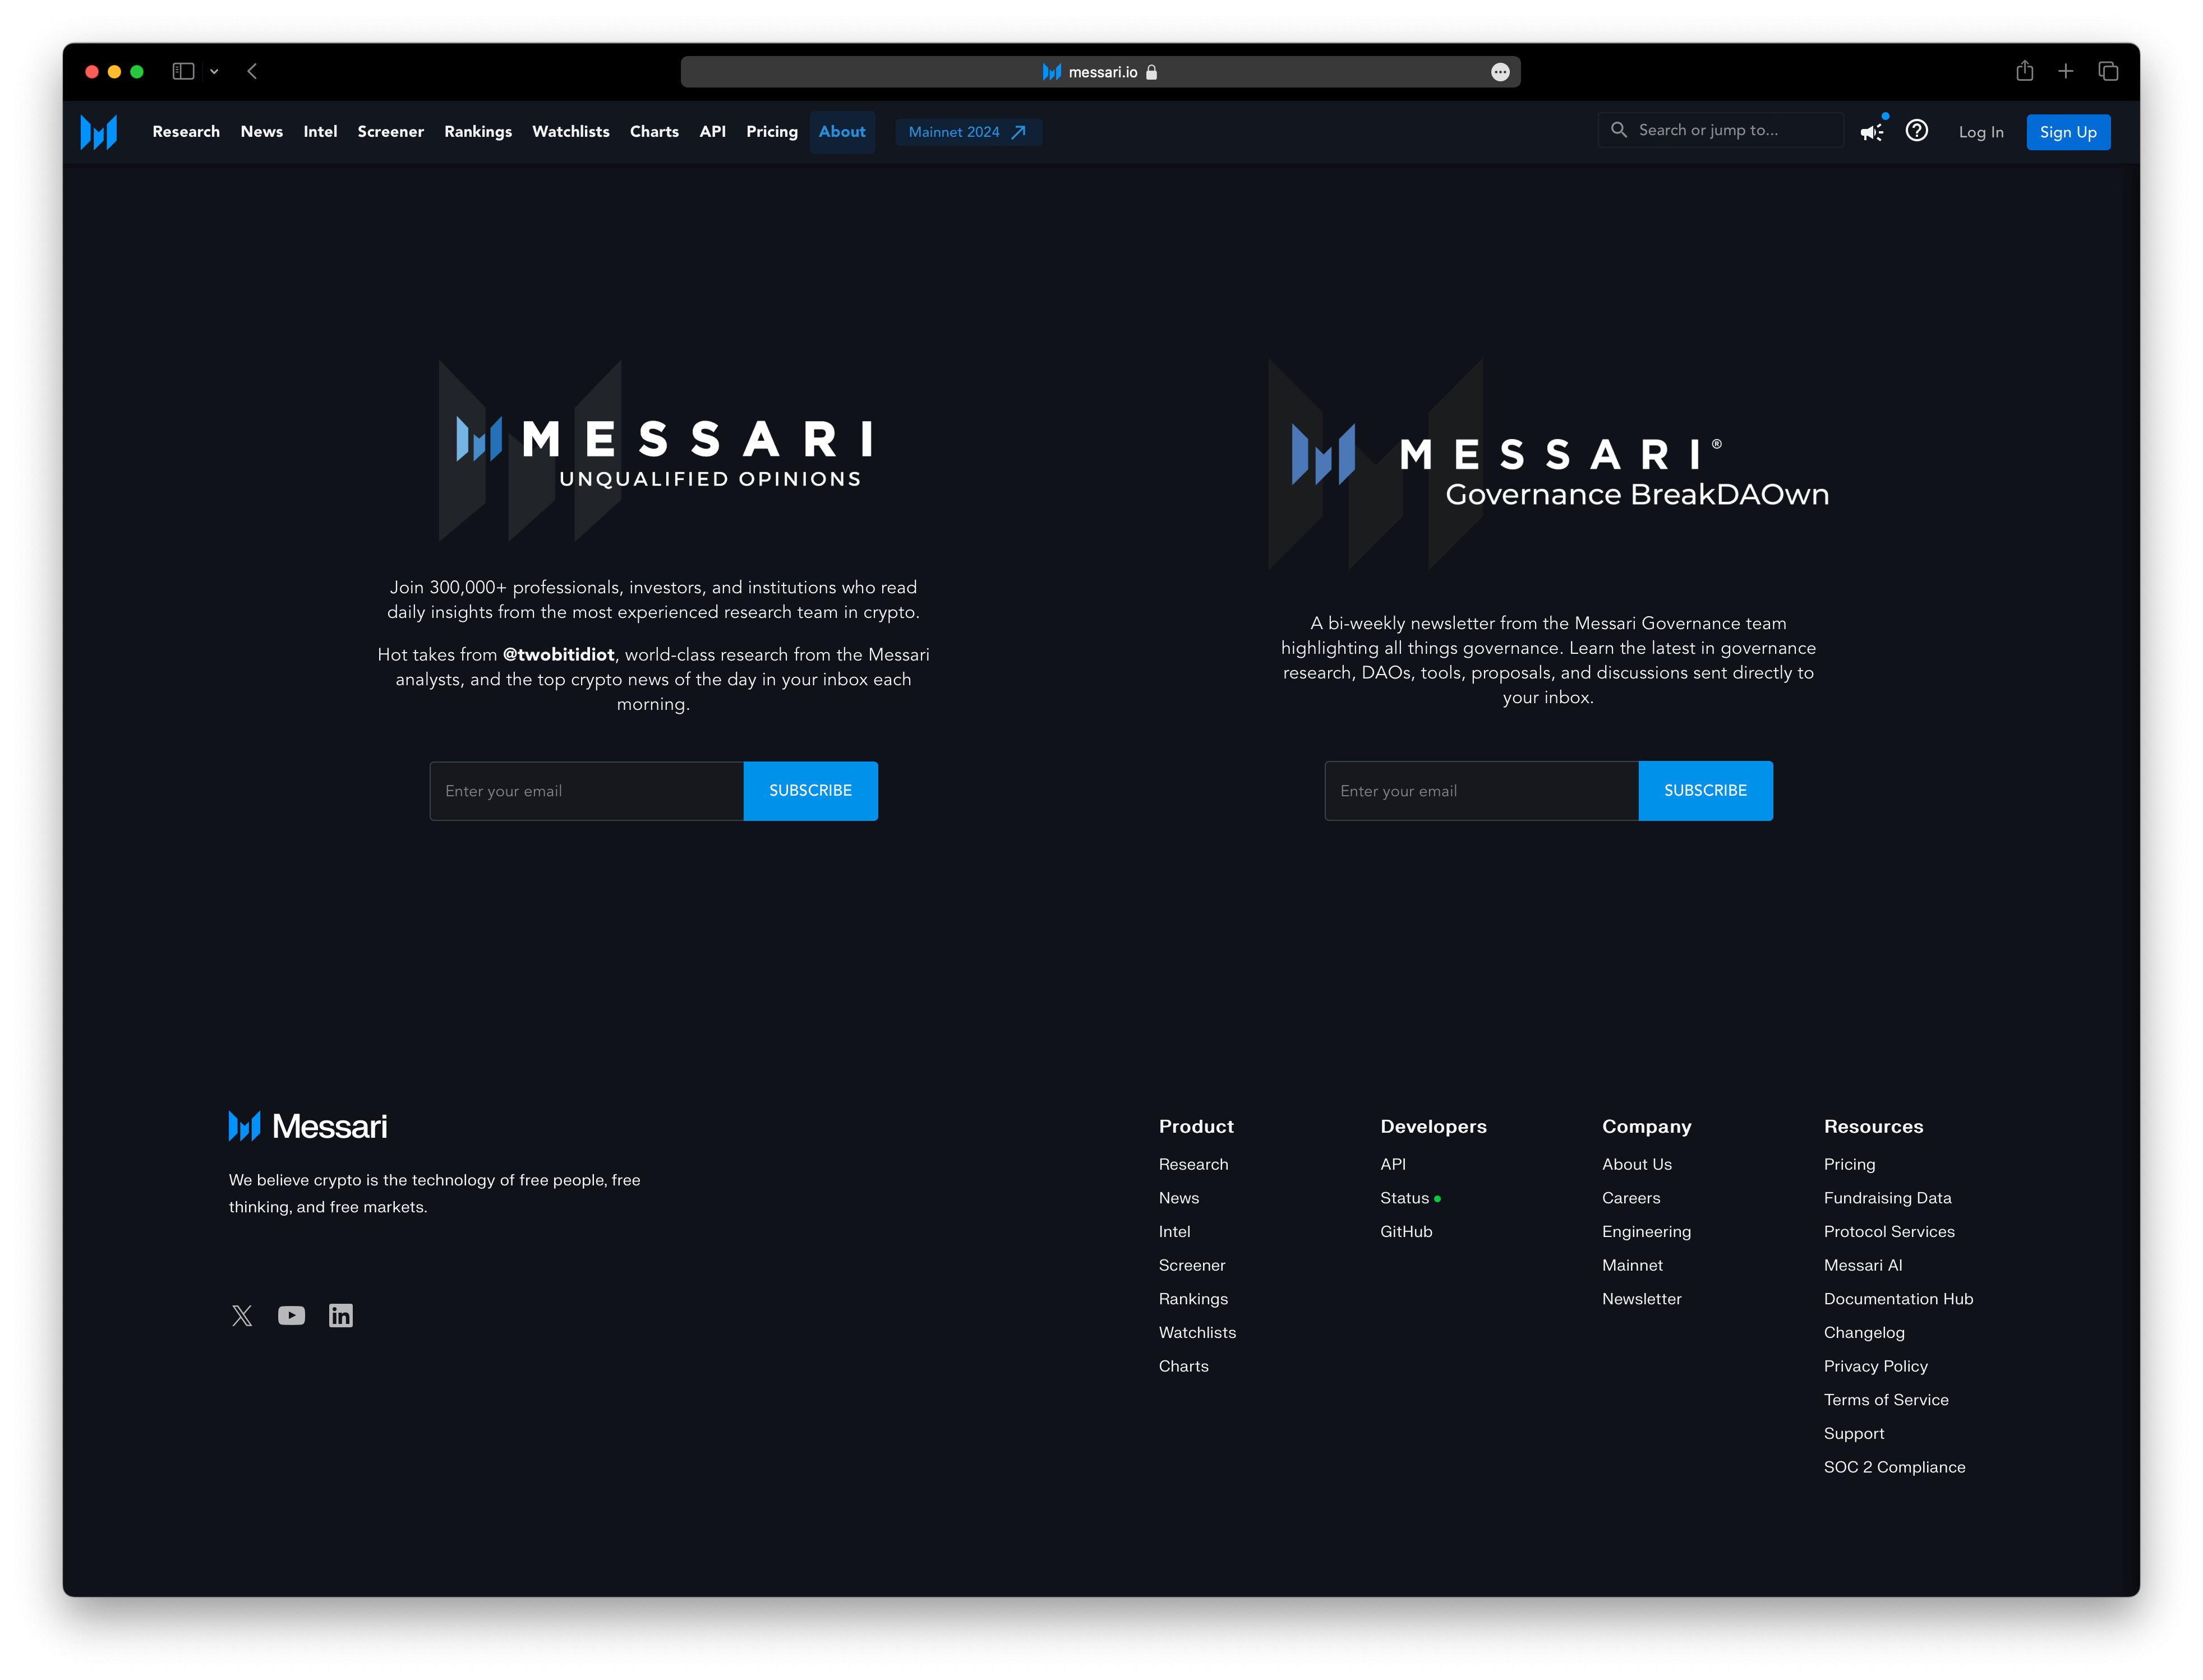Open the Watchlists nav item

(571, 132)
